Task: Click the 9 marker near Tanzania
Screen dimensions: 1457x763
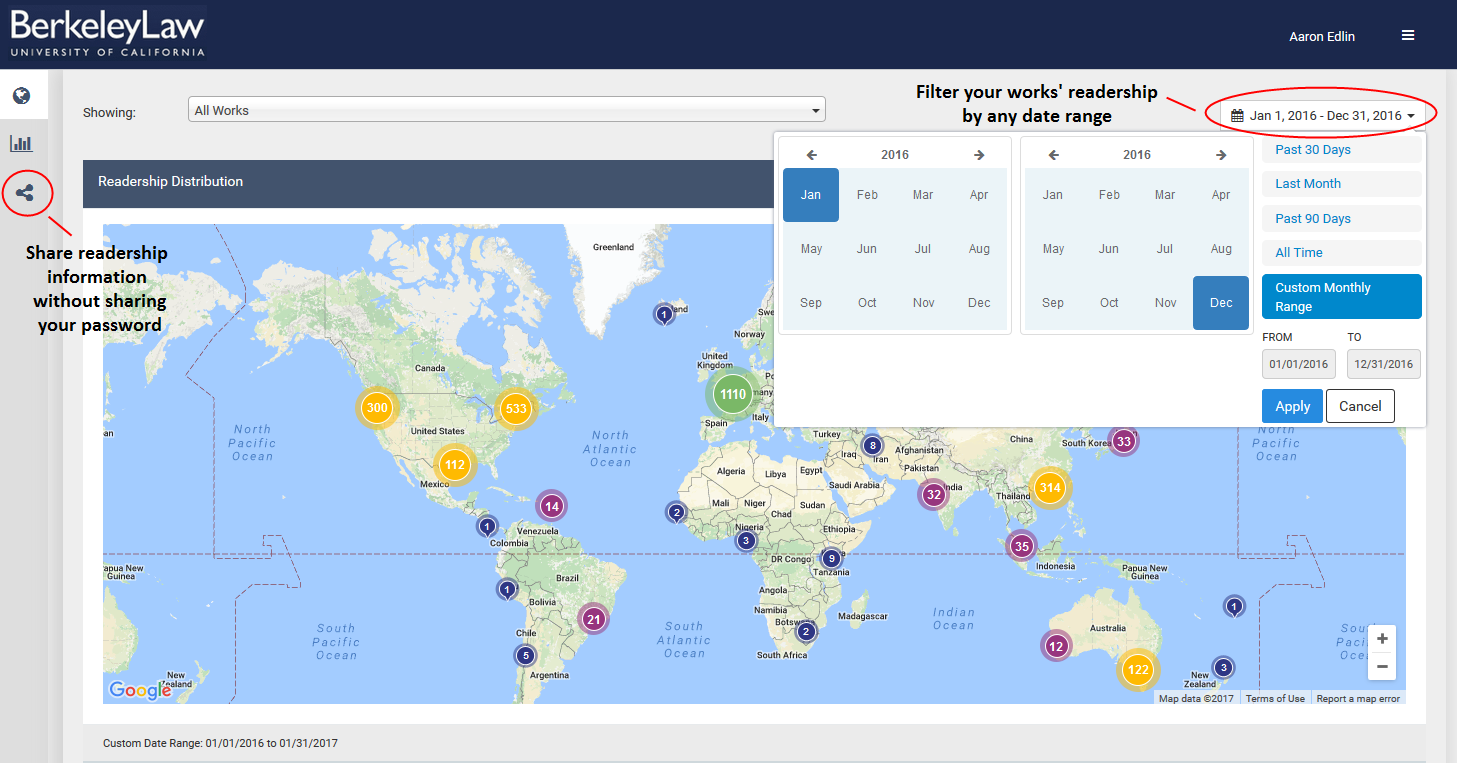Action: (x=830, y=559)
